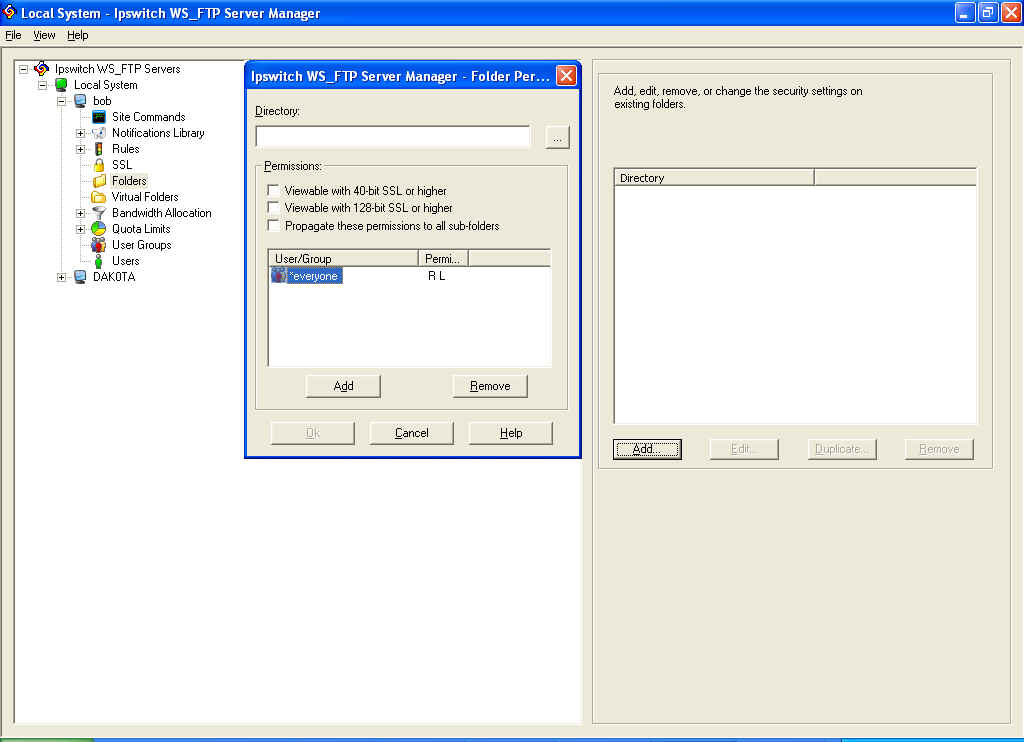Click the Duplicate... button in the Folders panel

(842, 449)
